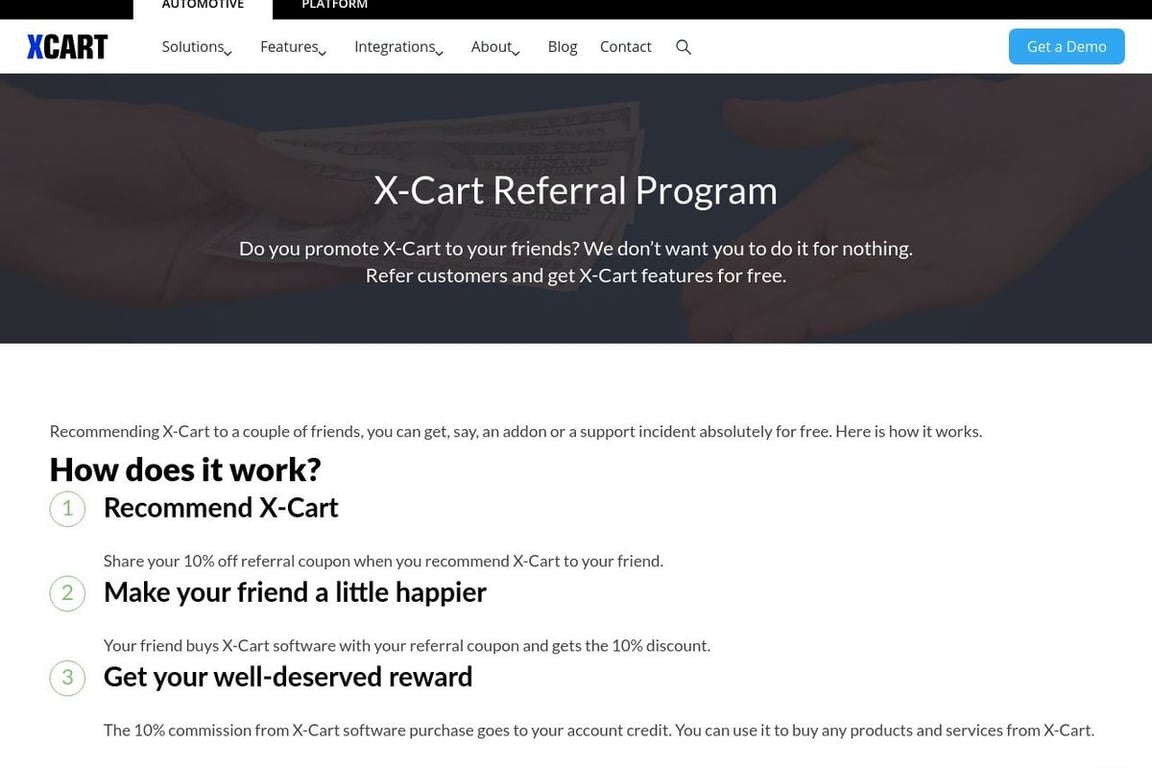1152x768 pixels.
Task: Expand the Solutions menu
Action: coord(196,47)
